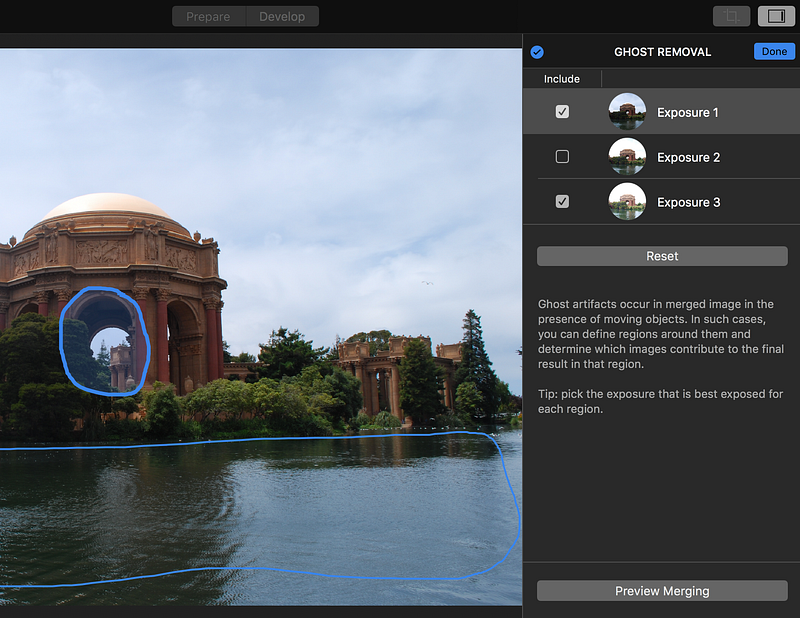Image resolution: width=800 pixels, height=618 pixels.
Task: Select the Exposure 1 row label
Action: pyautogui.click(x=687, y=112)
